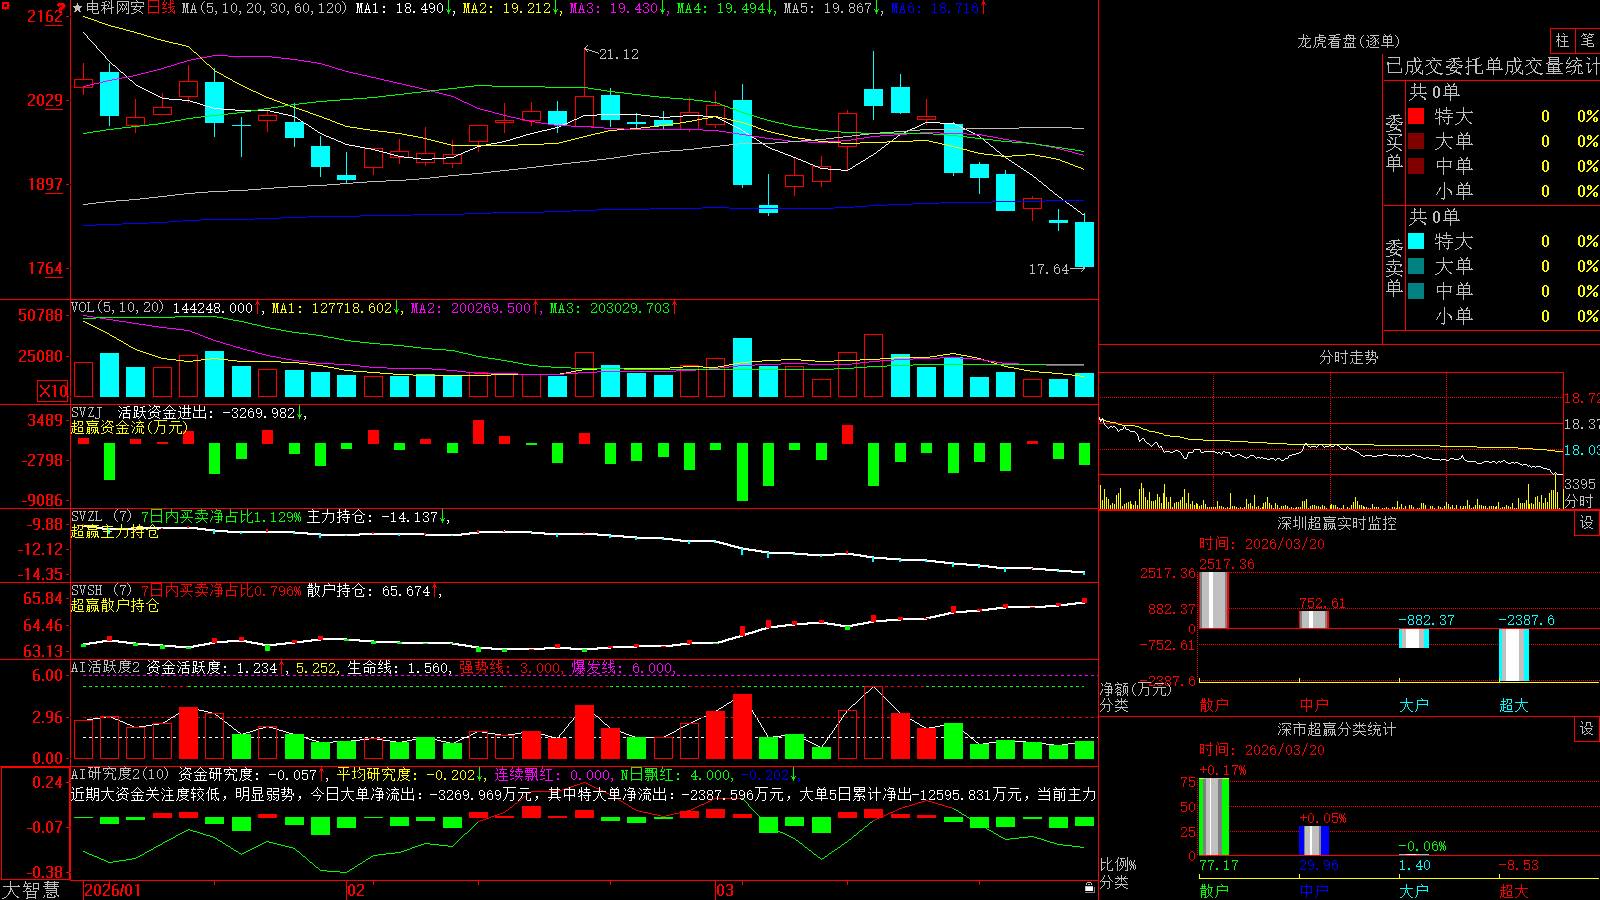Click the 1897 price axis label
The height and width of the screenshot is (900, 1600).
[45, 184]
